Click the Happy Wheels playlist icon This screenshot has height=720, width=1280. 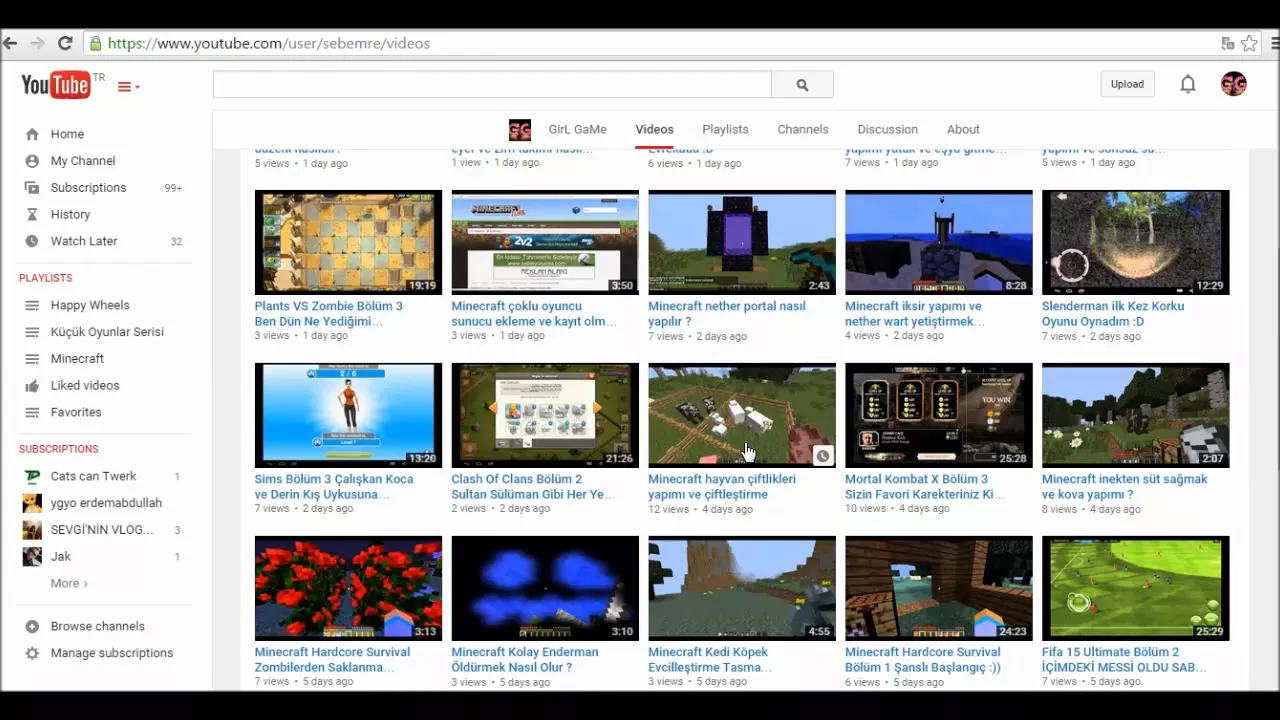[x=32, y=305]
